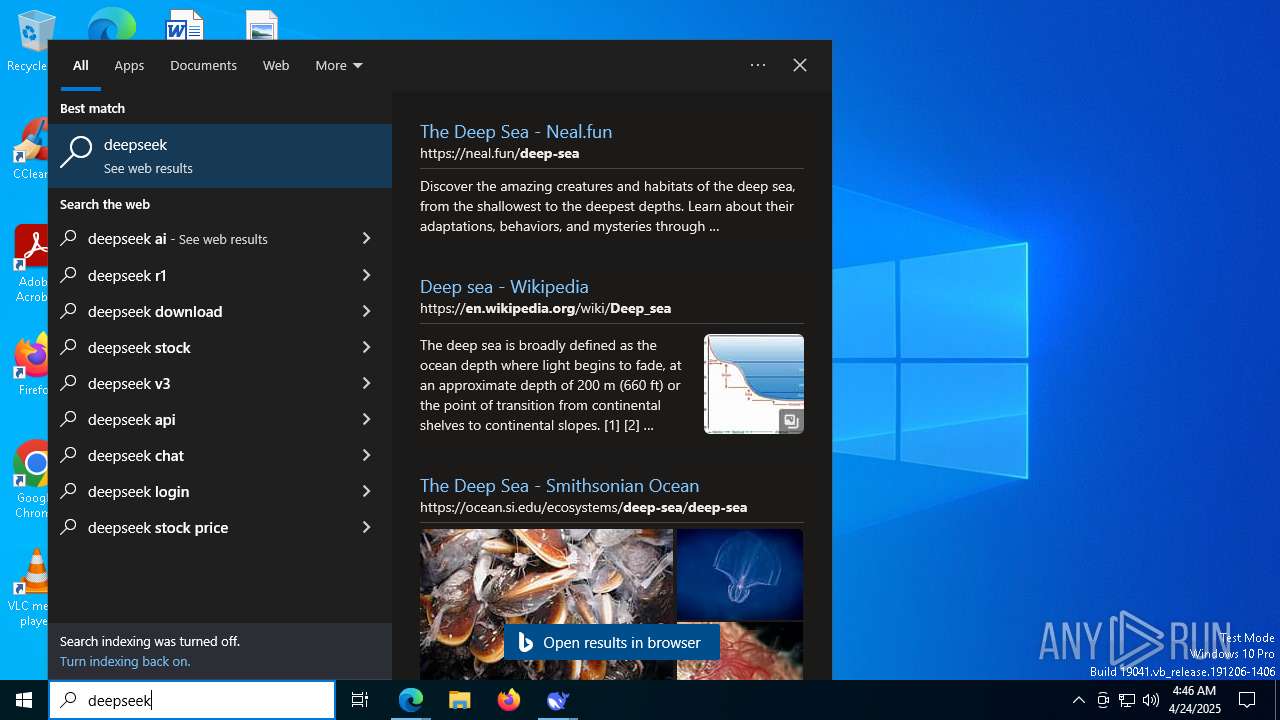Click the meet-now camera tray icon
The width and height of the screenshot is (1280, 720).
1103,700
